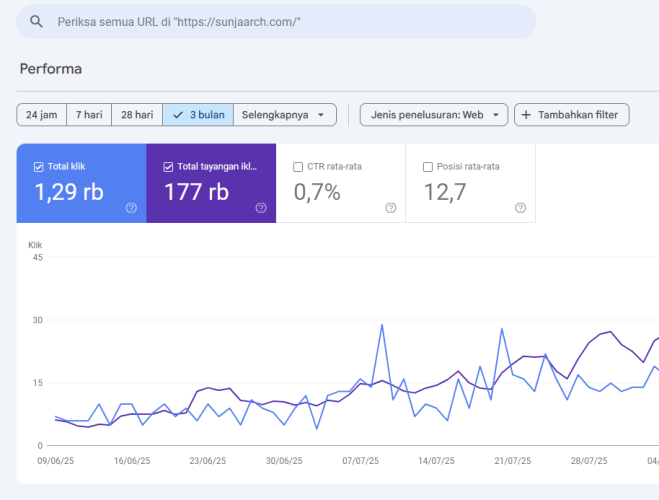Click the 09/06/25 date label on chart axis
659x500 pixels.
click(x=55, y=461)
